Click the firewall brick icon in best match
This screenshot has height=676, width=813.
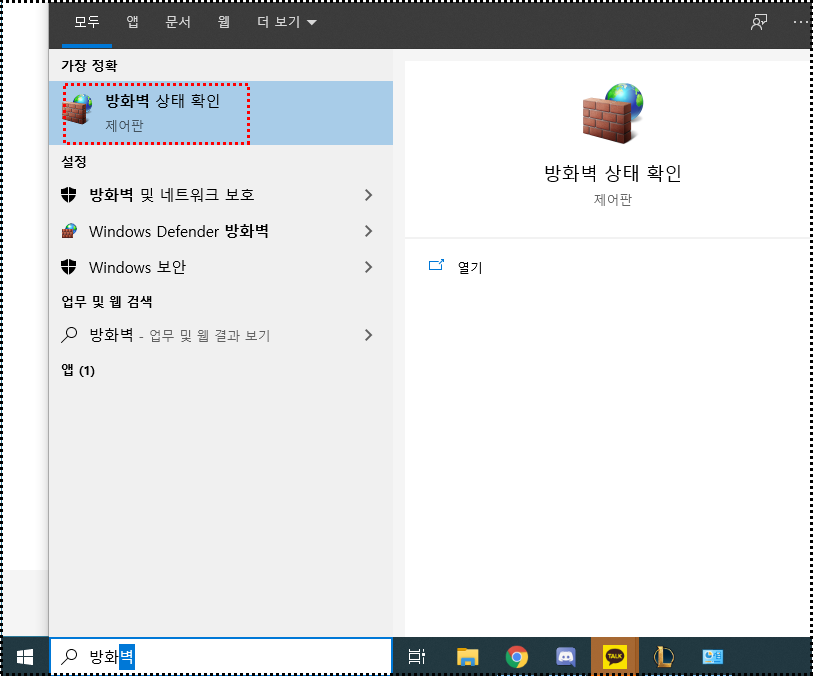(78, 109)
